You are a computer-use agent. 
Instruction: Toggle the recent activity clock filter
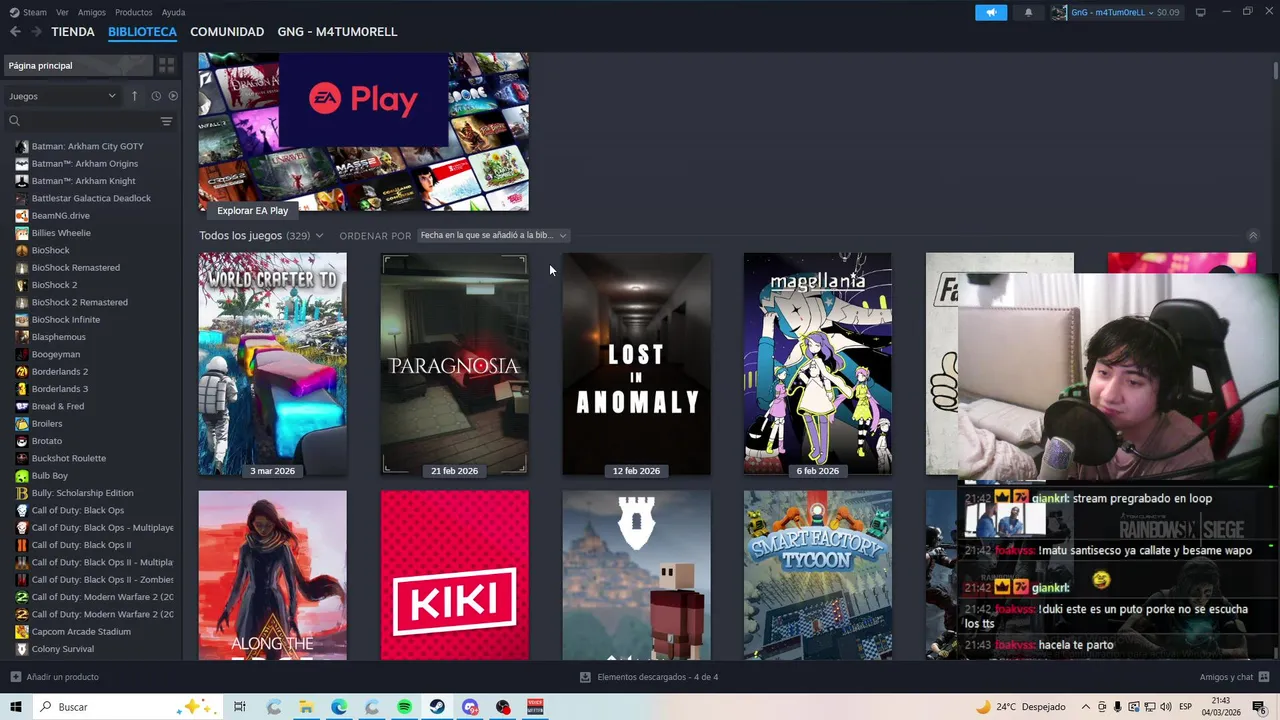click(x=156, y=96)
